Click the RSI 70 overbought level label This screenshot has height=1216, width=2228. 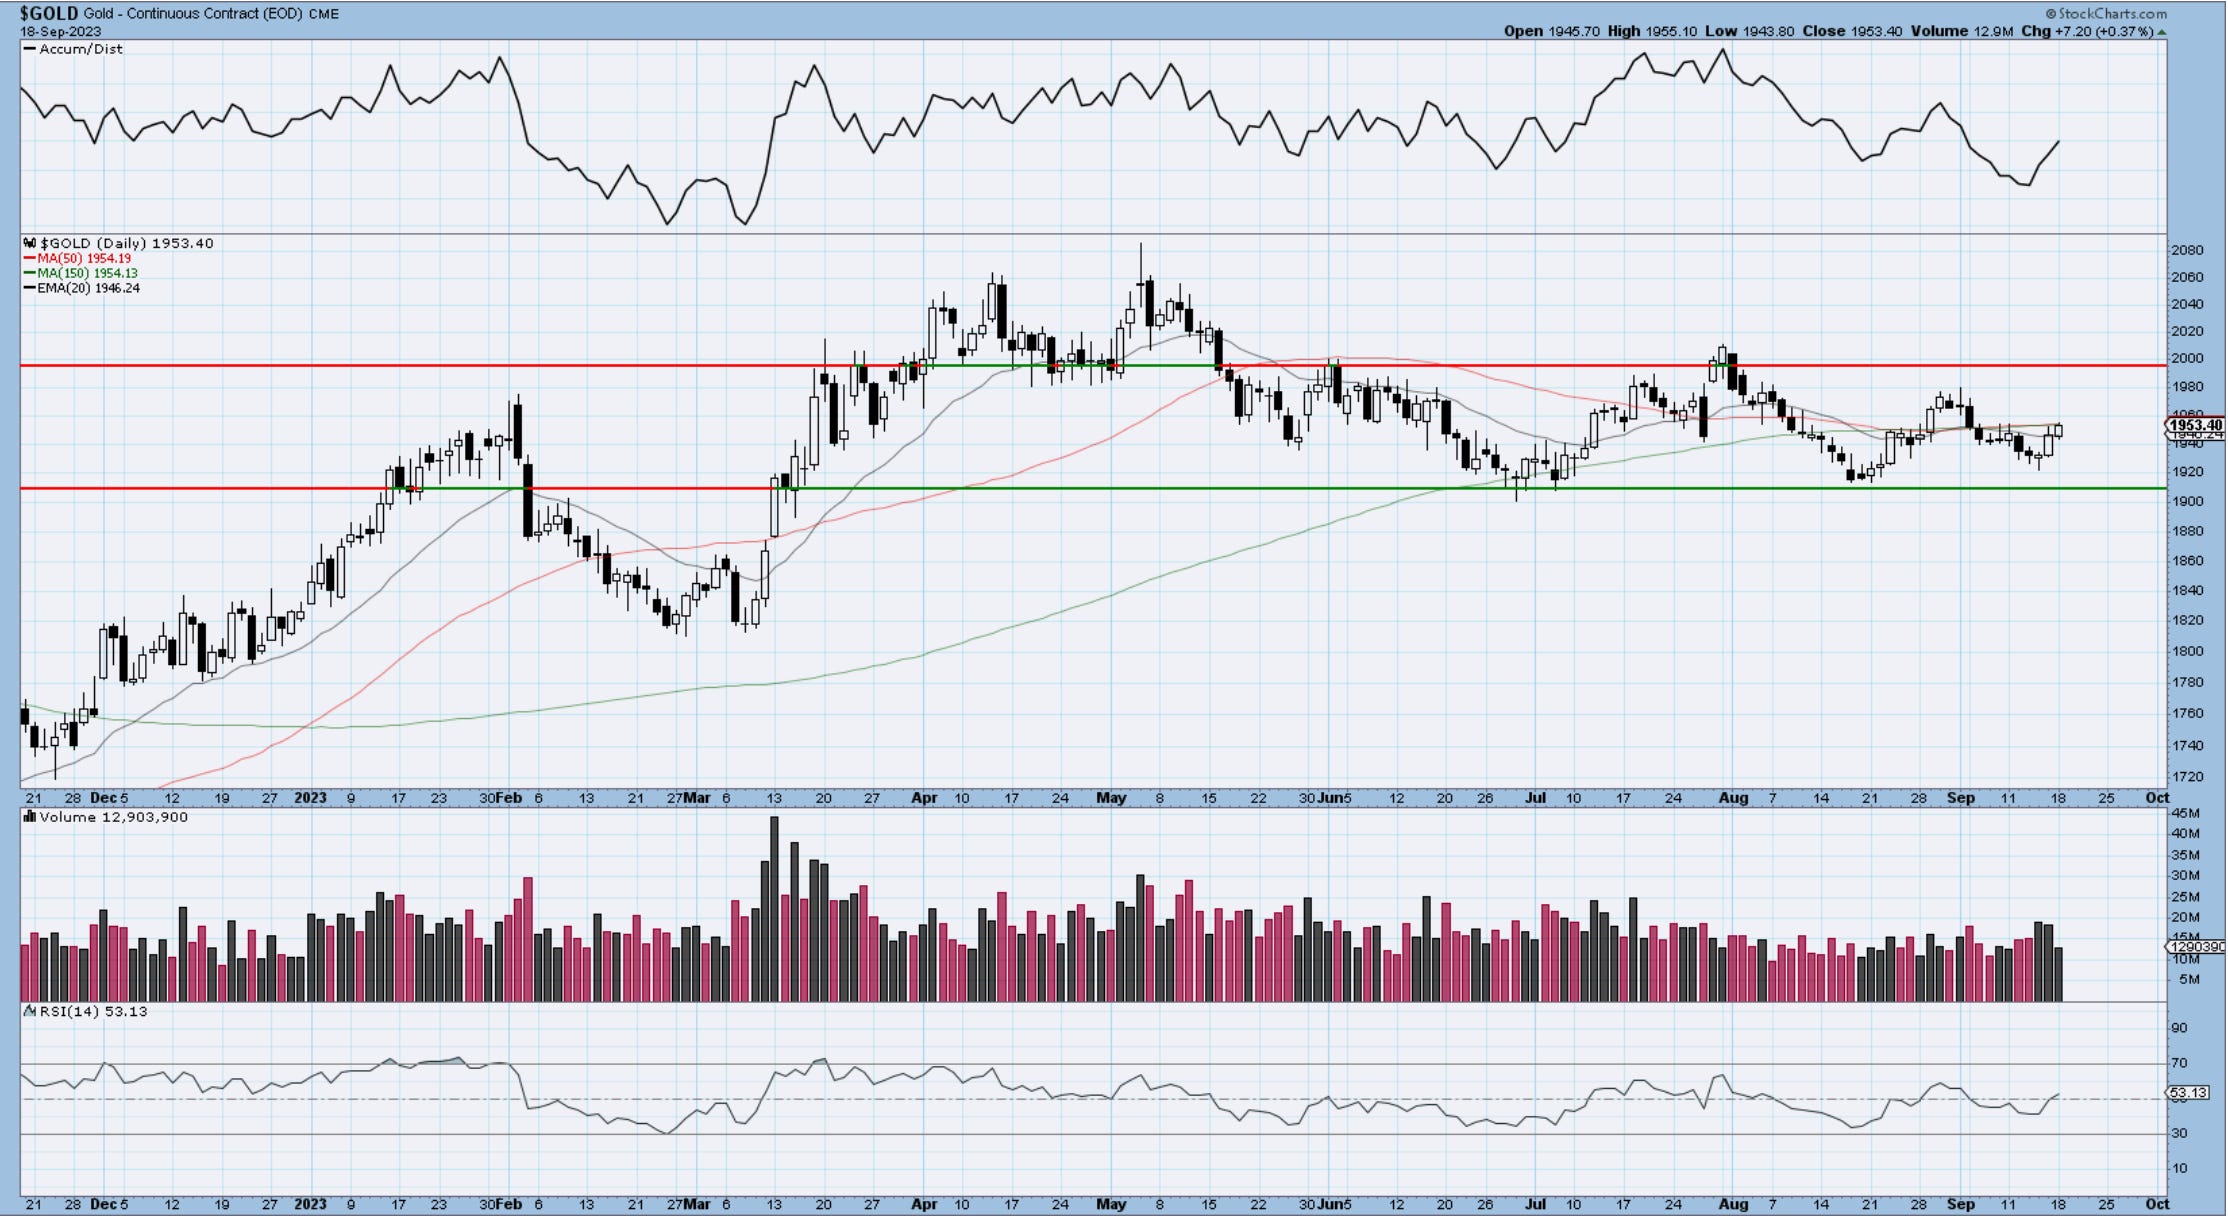(x=2179, y=1063)
